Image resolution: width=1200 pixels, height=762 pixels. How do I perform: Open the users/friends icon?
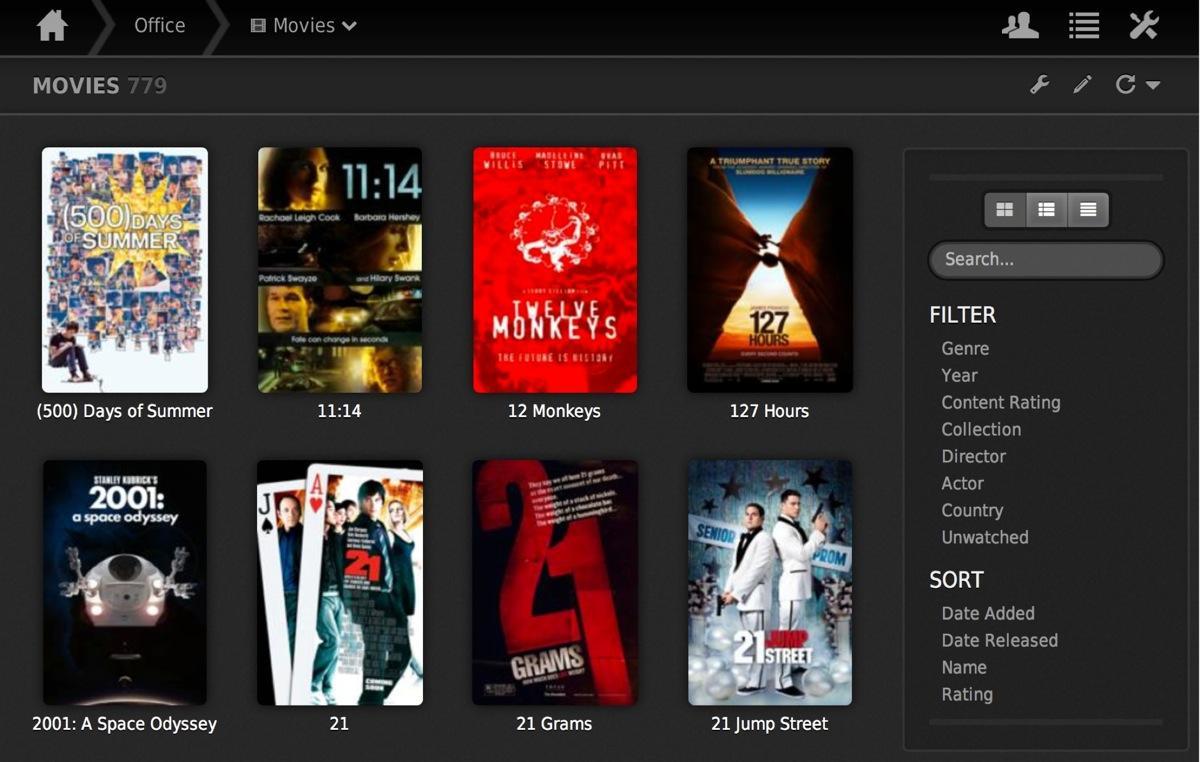point(1020,25)
